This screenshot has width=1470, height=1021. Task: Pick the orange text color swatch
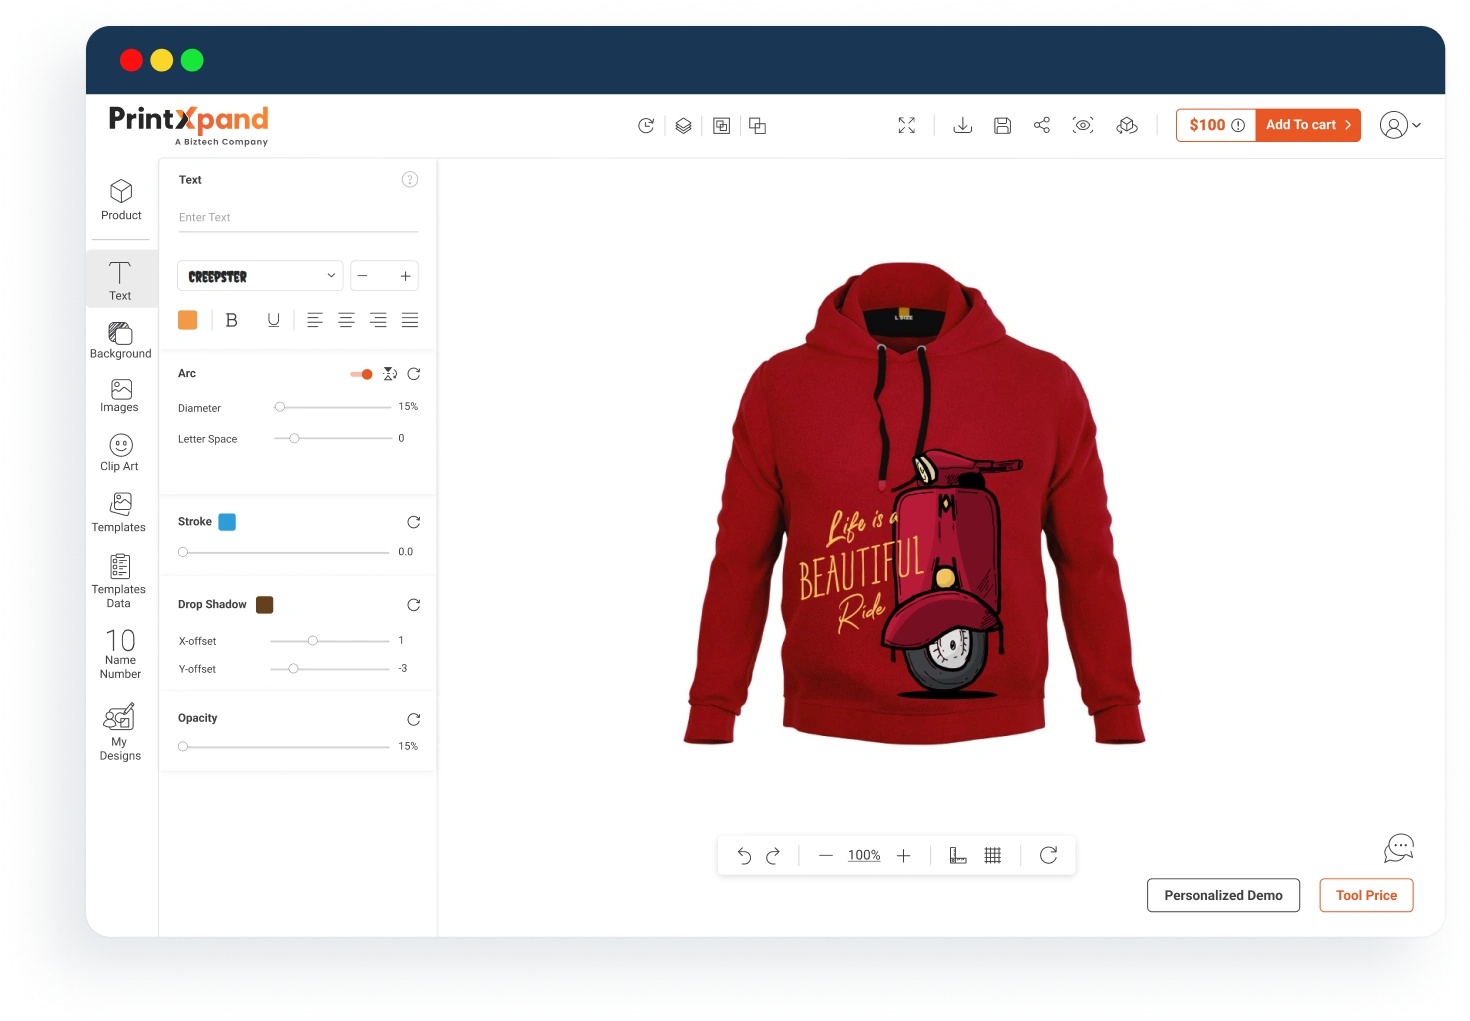tap(187, 320)
